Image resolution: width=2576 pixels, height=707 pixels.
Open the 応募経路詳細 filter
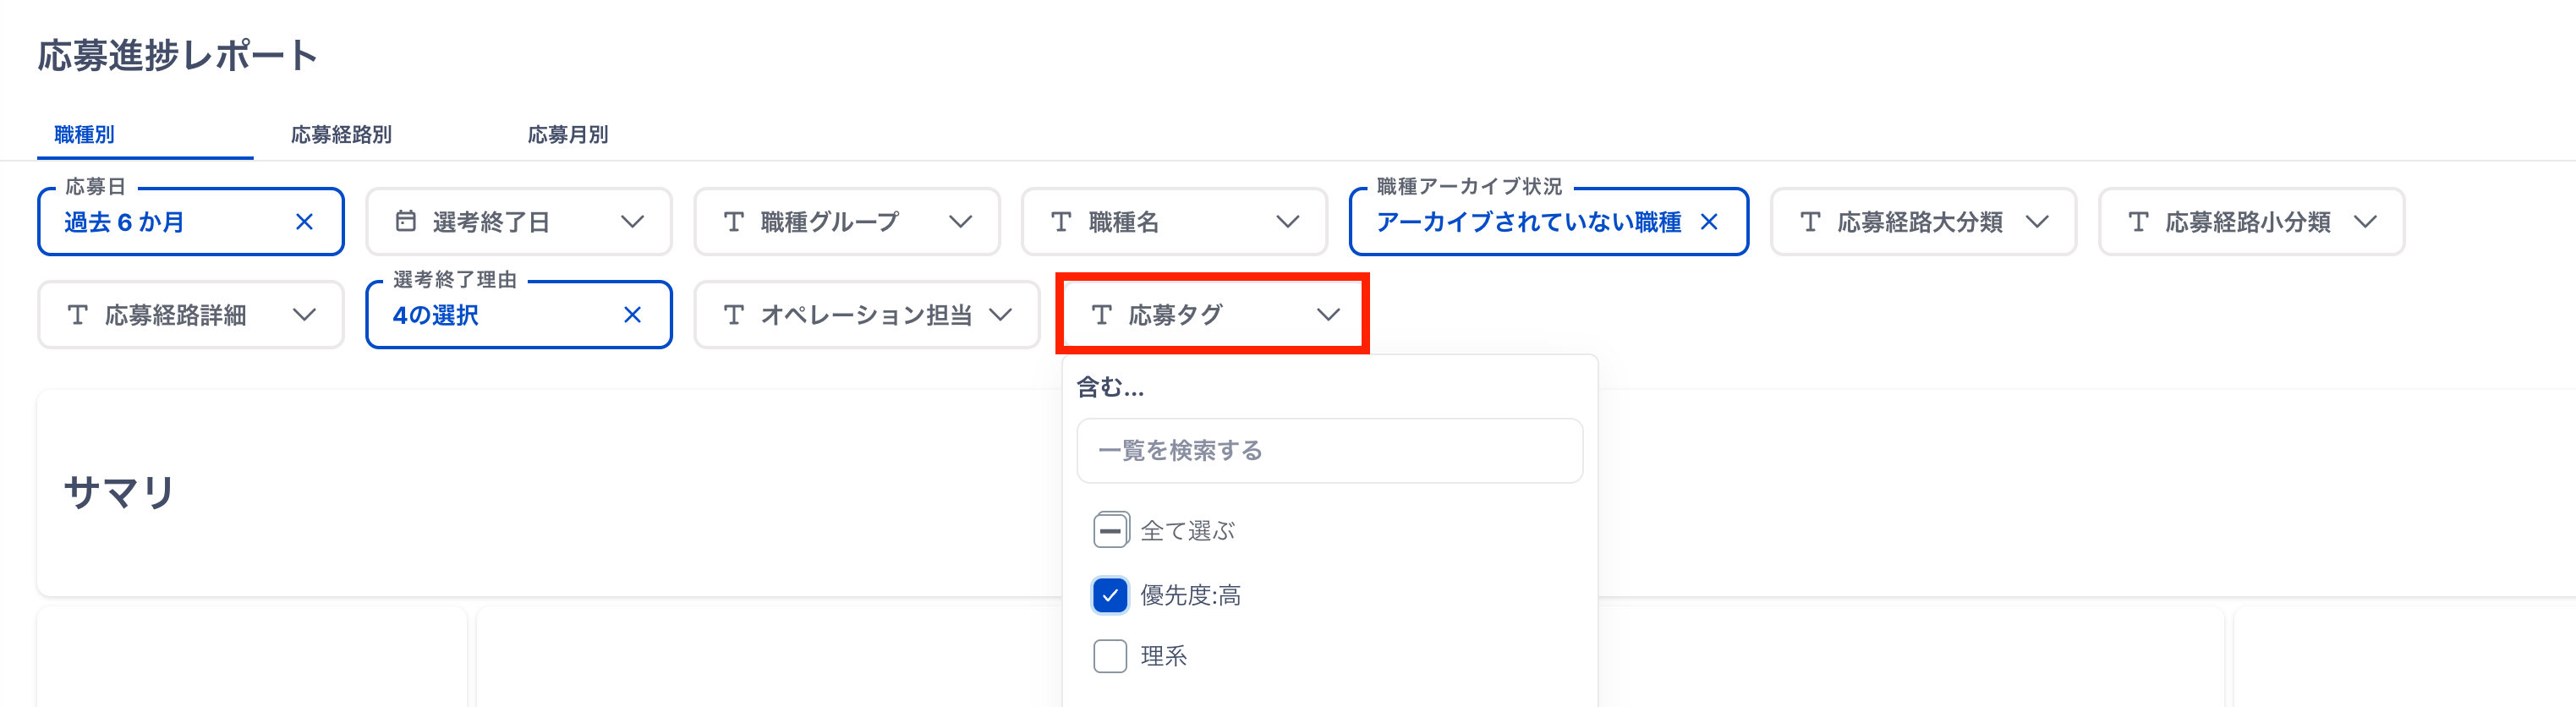tap(190, 315)
